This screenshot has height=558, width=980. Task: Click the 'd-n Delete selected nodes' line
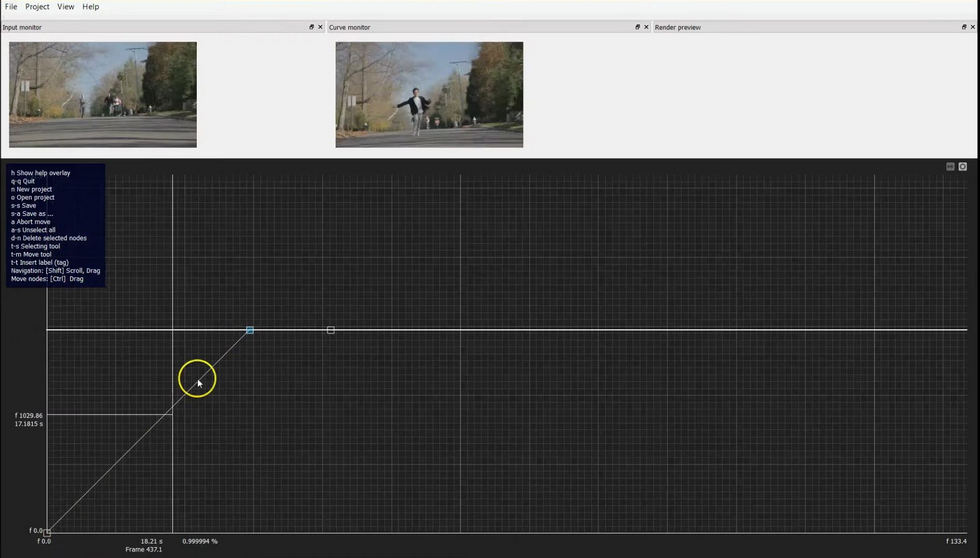click(x=49, y=238)
